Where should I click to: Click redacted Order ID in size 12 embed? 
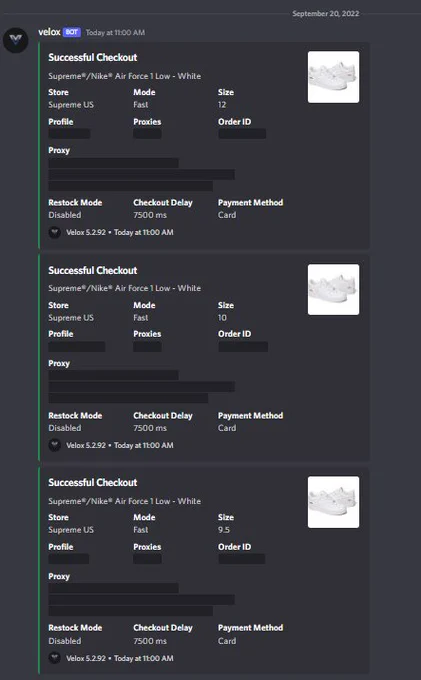(242, 134)
